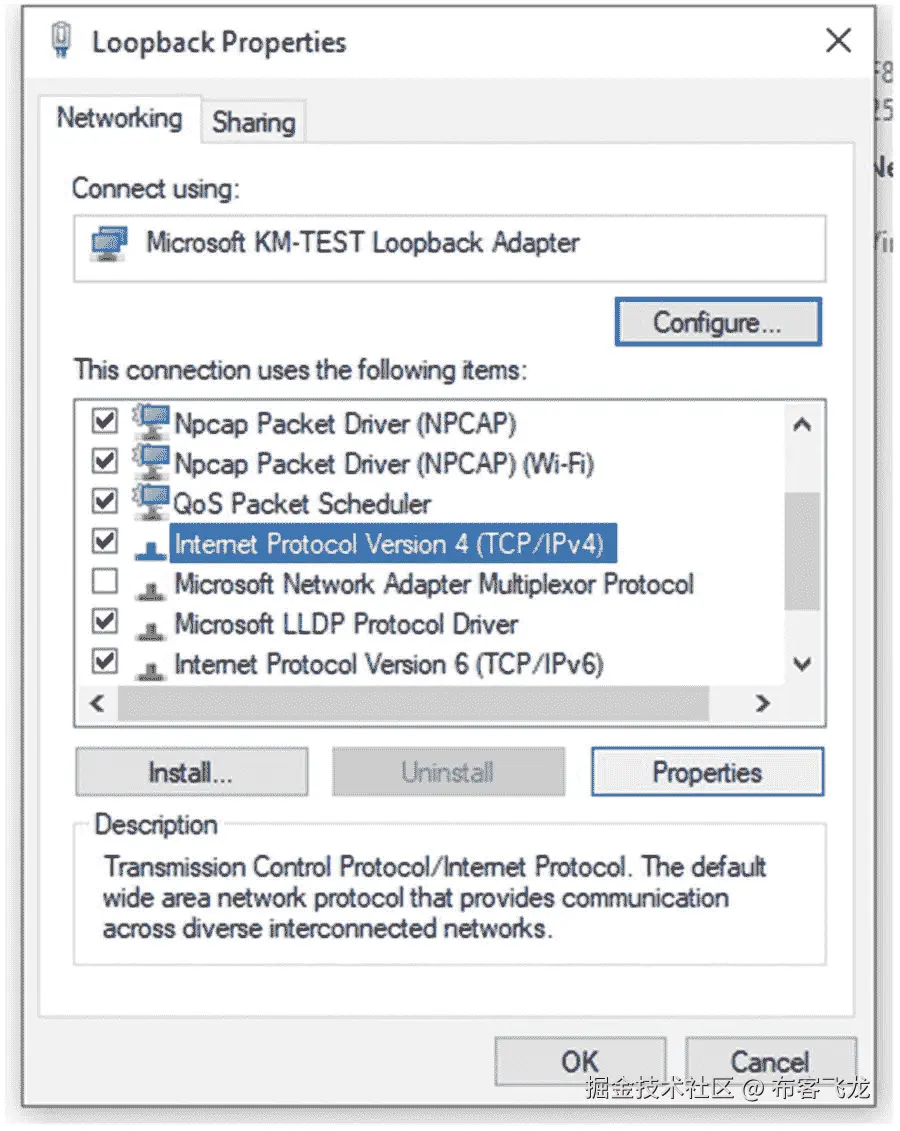Click the vertical scrollbar thumb in the items list
The height and width of the screenshot is (1131, 900).
point(801,550)
